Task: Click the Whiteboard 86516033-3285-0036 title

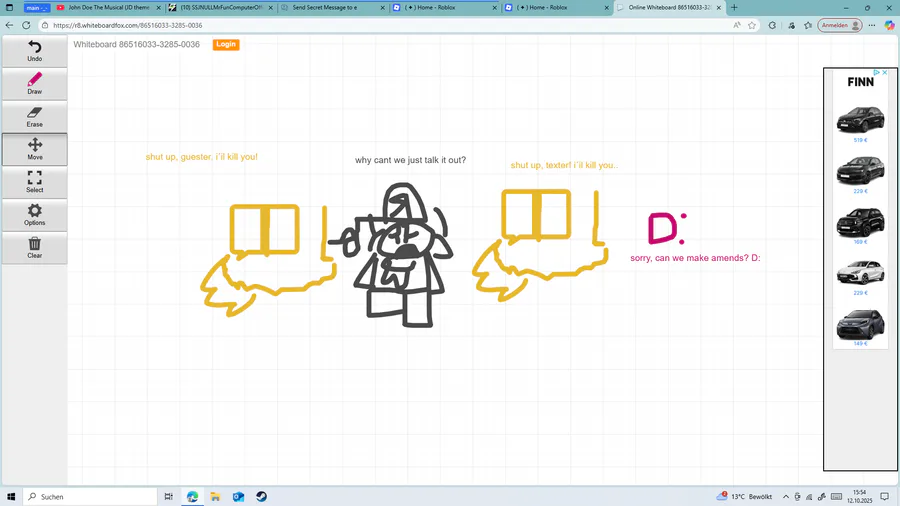Action: tap(137, 44)
